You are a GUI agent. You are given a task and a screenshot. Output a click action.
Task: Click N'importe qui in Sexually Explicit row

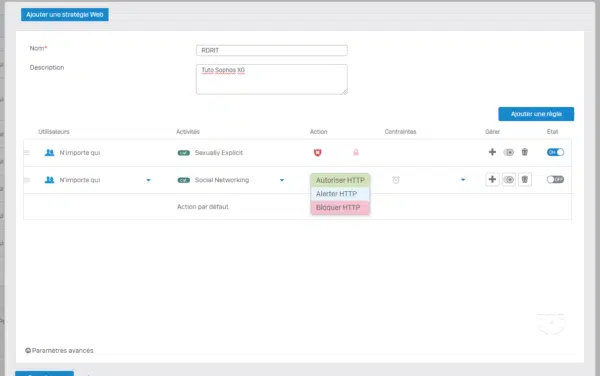coord(80,153)
